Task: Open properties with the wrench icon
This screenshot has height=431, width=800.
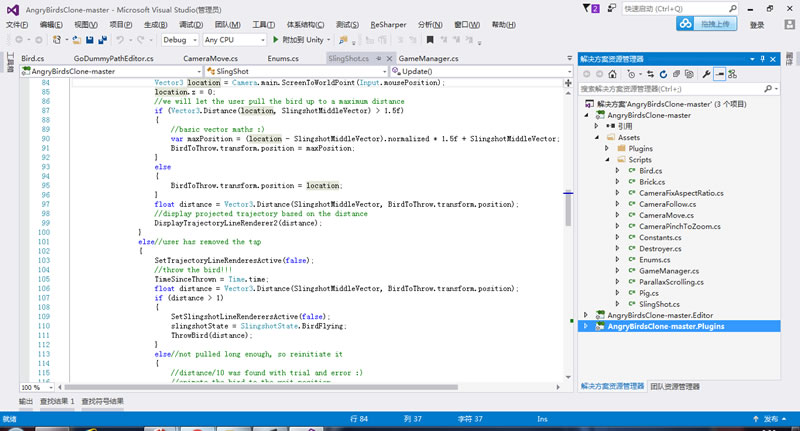Action: [706, 74]
